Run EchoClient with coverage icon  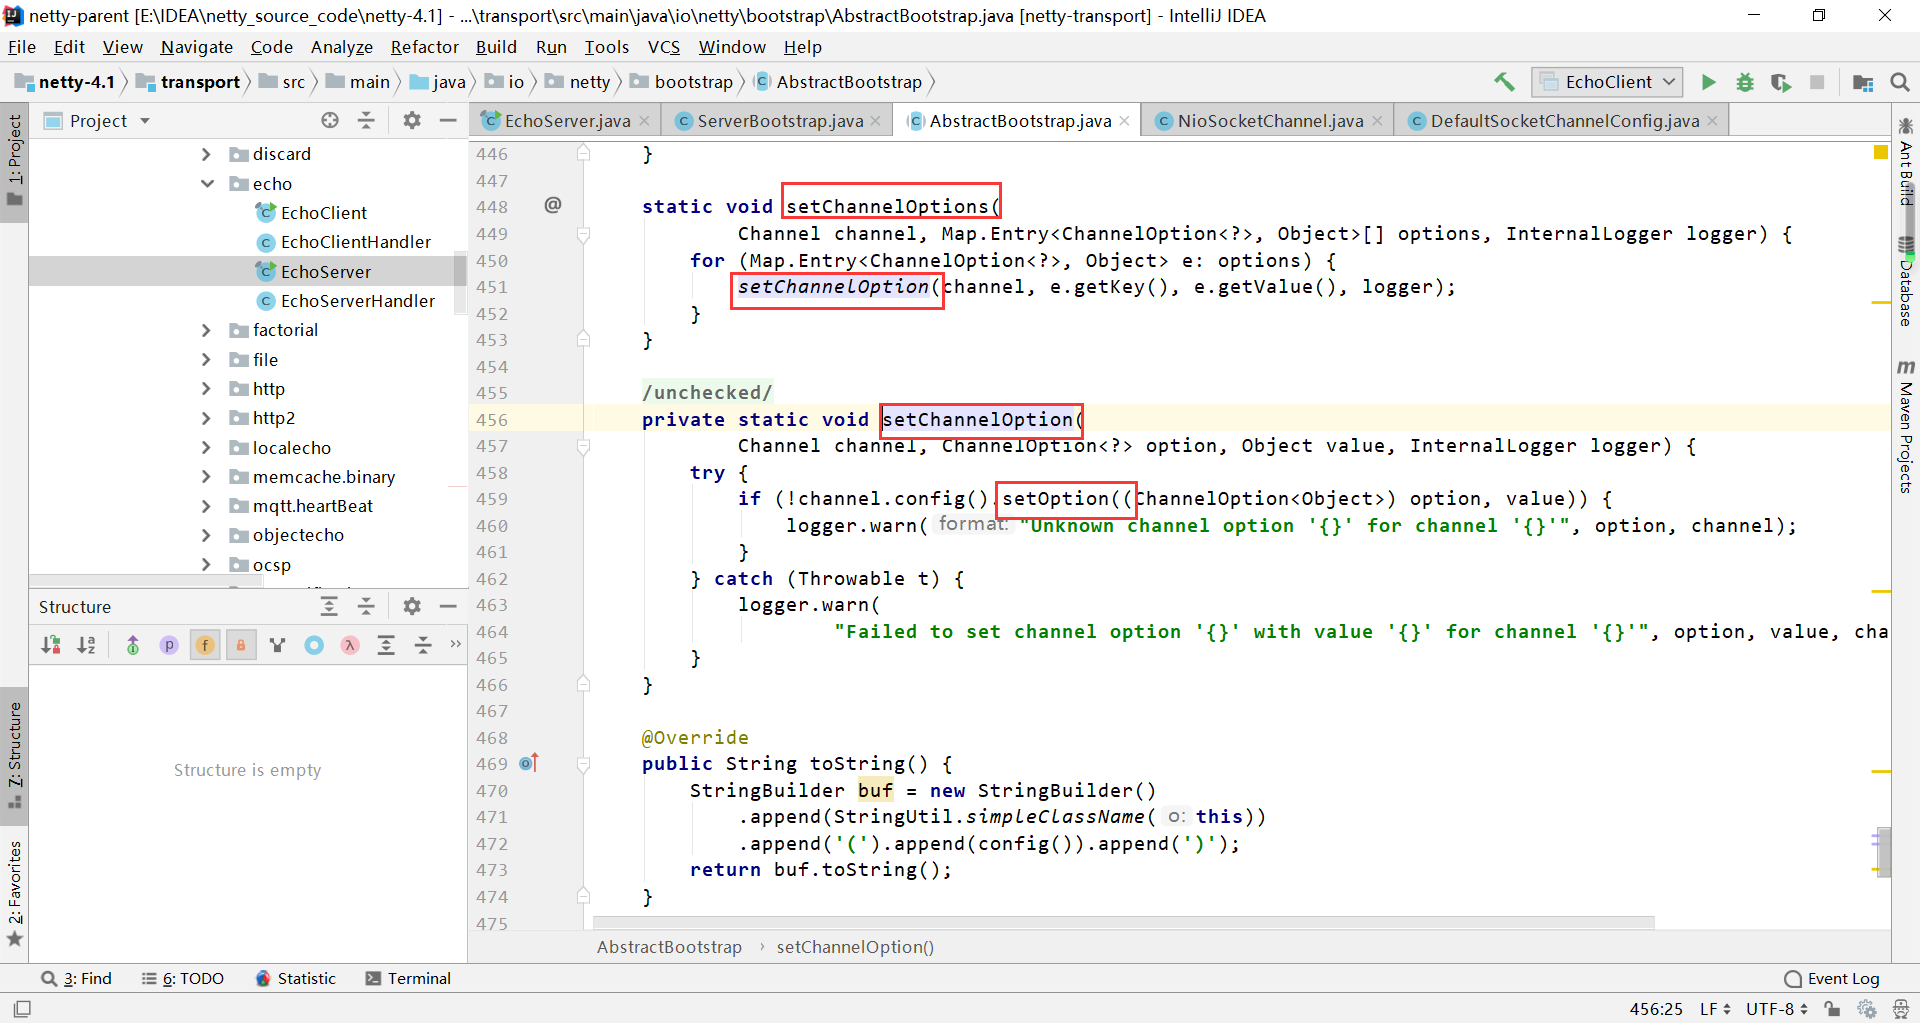click(1781, 82)
